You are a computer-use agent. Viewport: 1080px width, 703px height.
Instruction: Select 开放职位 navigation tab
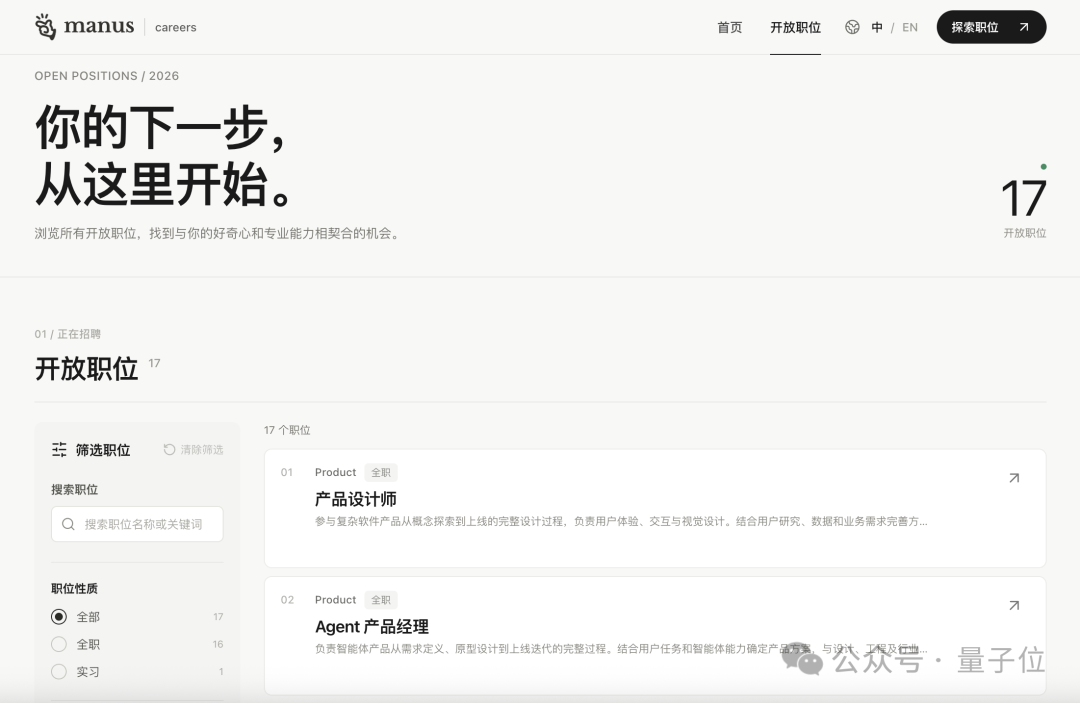pyautogui.click(x=796, y=28)
